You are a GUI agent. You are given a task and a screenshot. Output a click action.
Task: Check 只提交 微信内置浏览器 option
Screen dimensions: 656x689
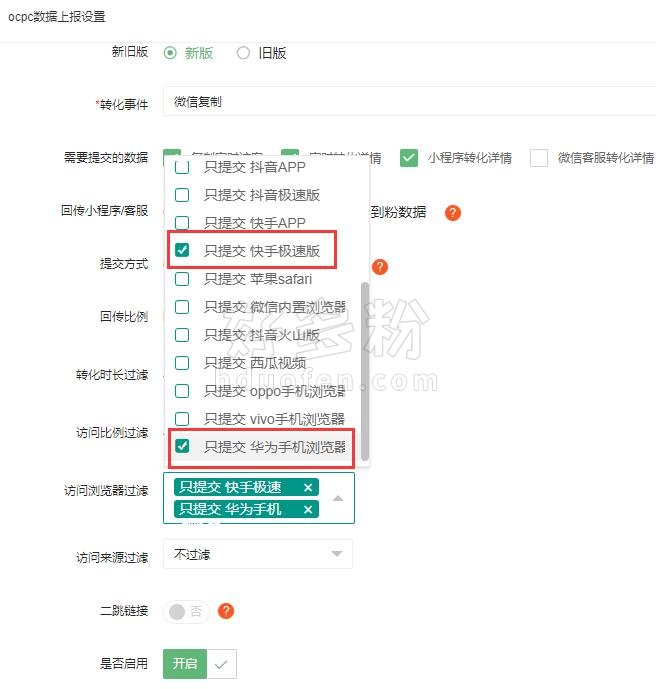(x=182, y=307)
